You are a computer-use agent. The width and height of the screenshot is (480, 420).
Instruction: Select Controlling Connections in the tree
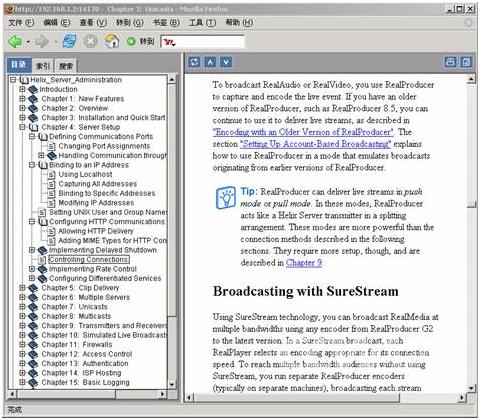coord(89,260)
